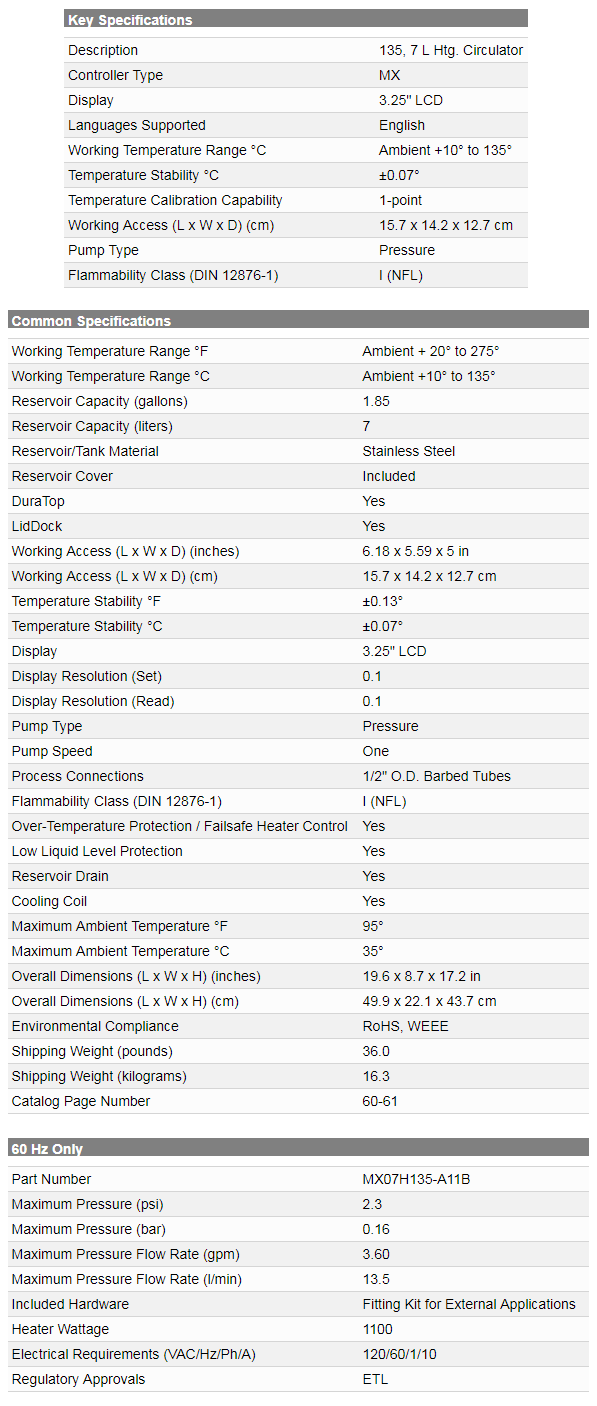Select the Regulatory Approvals ETL value
Viewport: 597px width, 1406px height.
point(375,1379)
